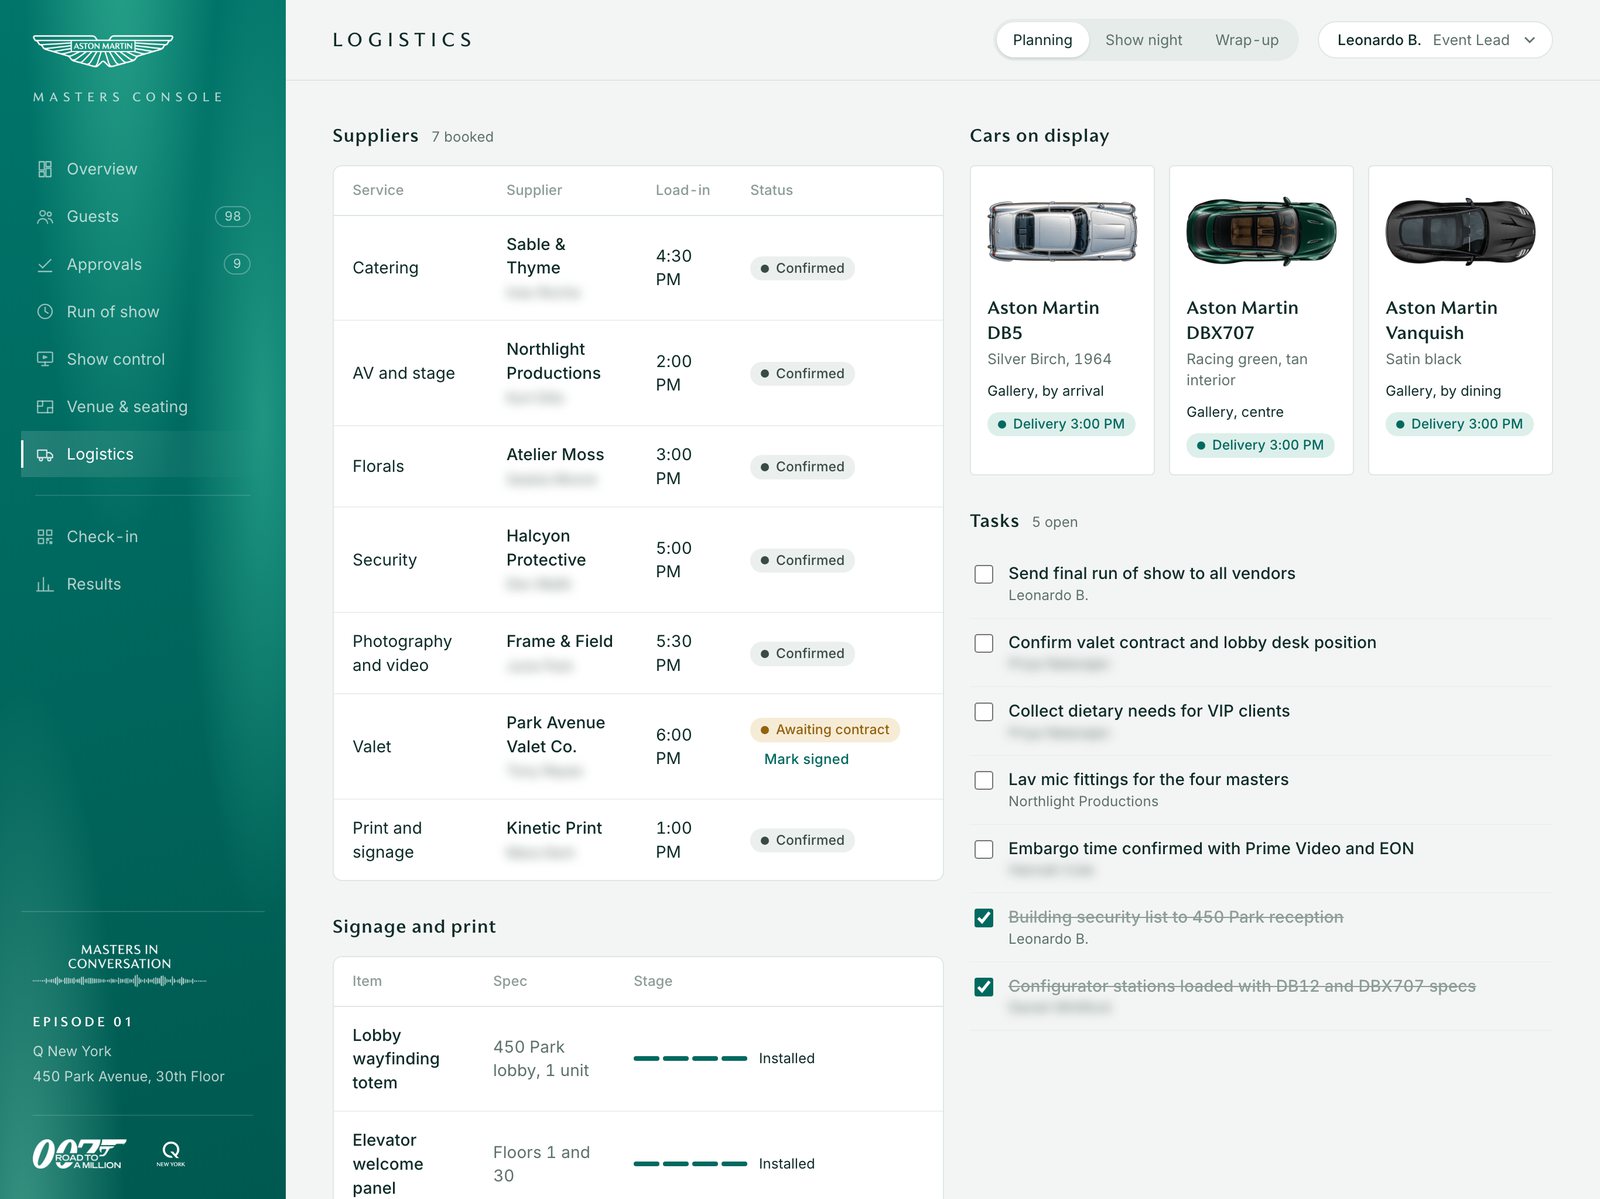
Task: Open Guests in the sidebar
Action: click(x=143, y=217)
